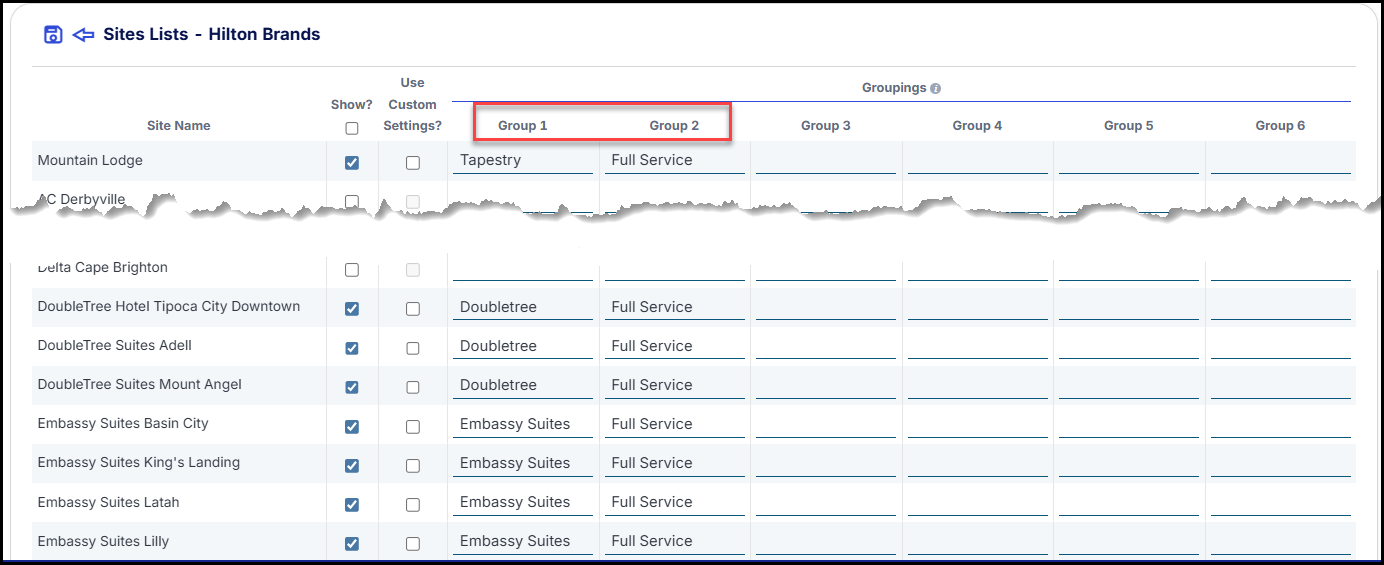This screenshot has width=1384, height=565.
Task: Click the Group 1 column header
Action: [523, 126]
